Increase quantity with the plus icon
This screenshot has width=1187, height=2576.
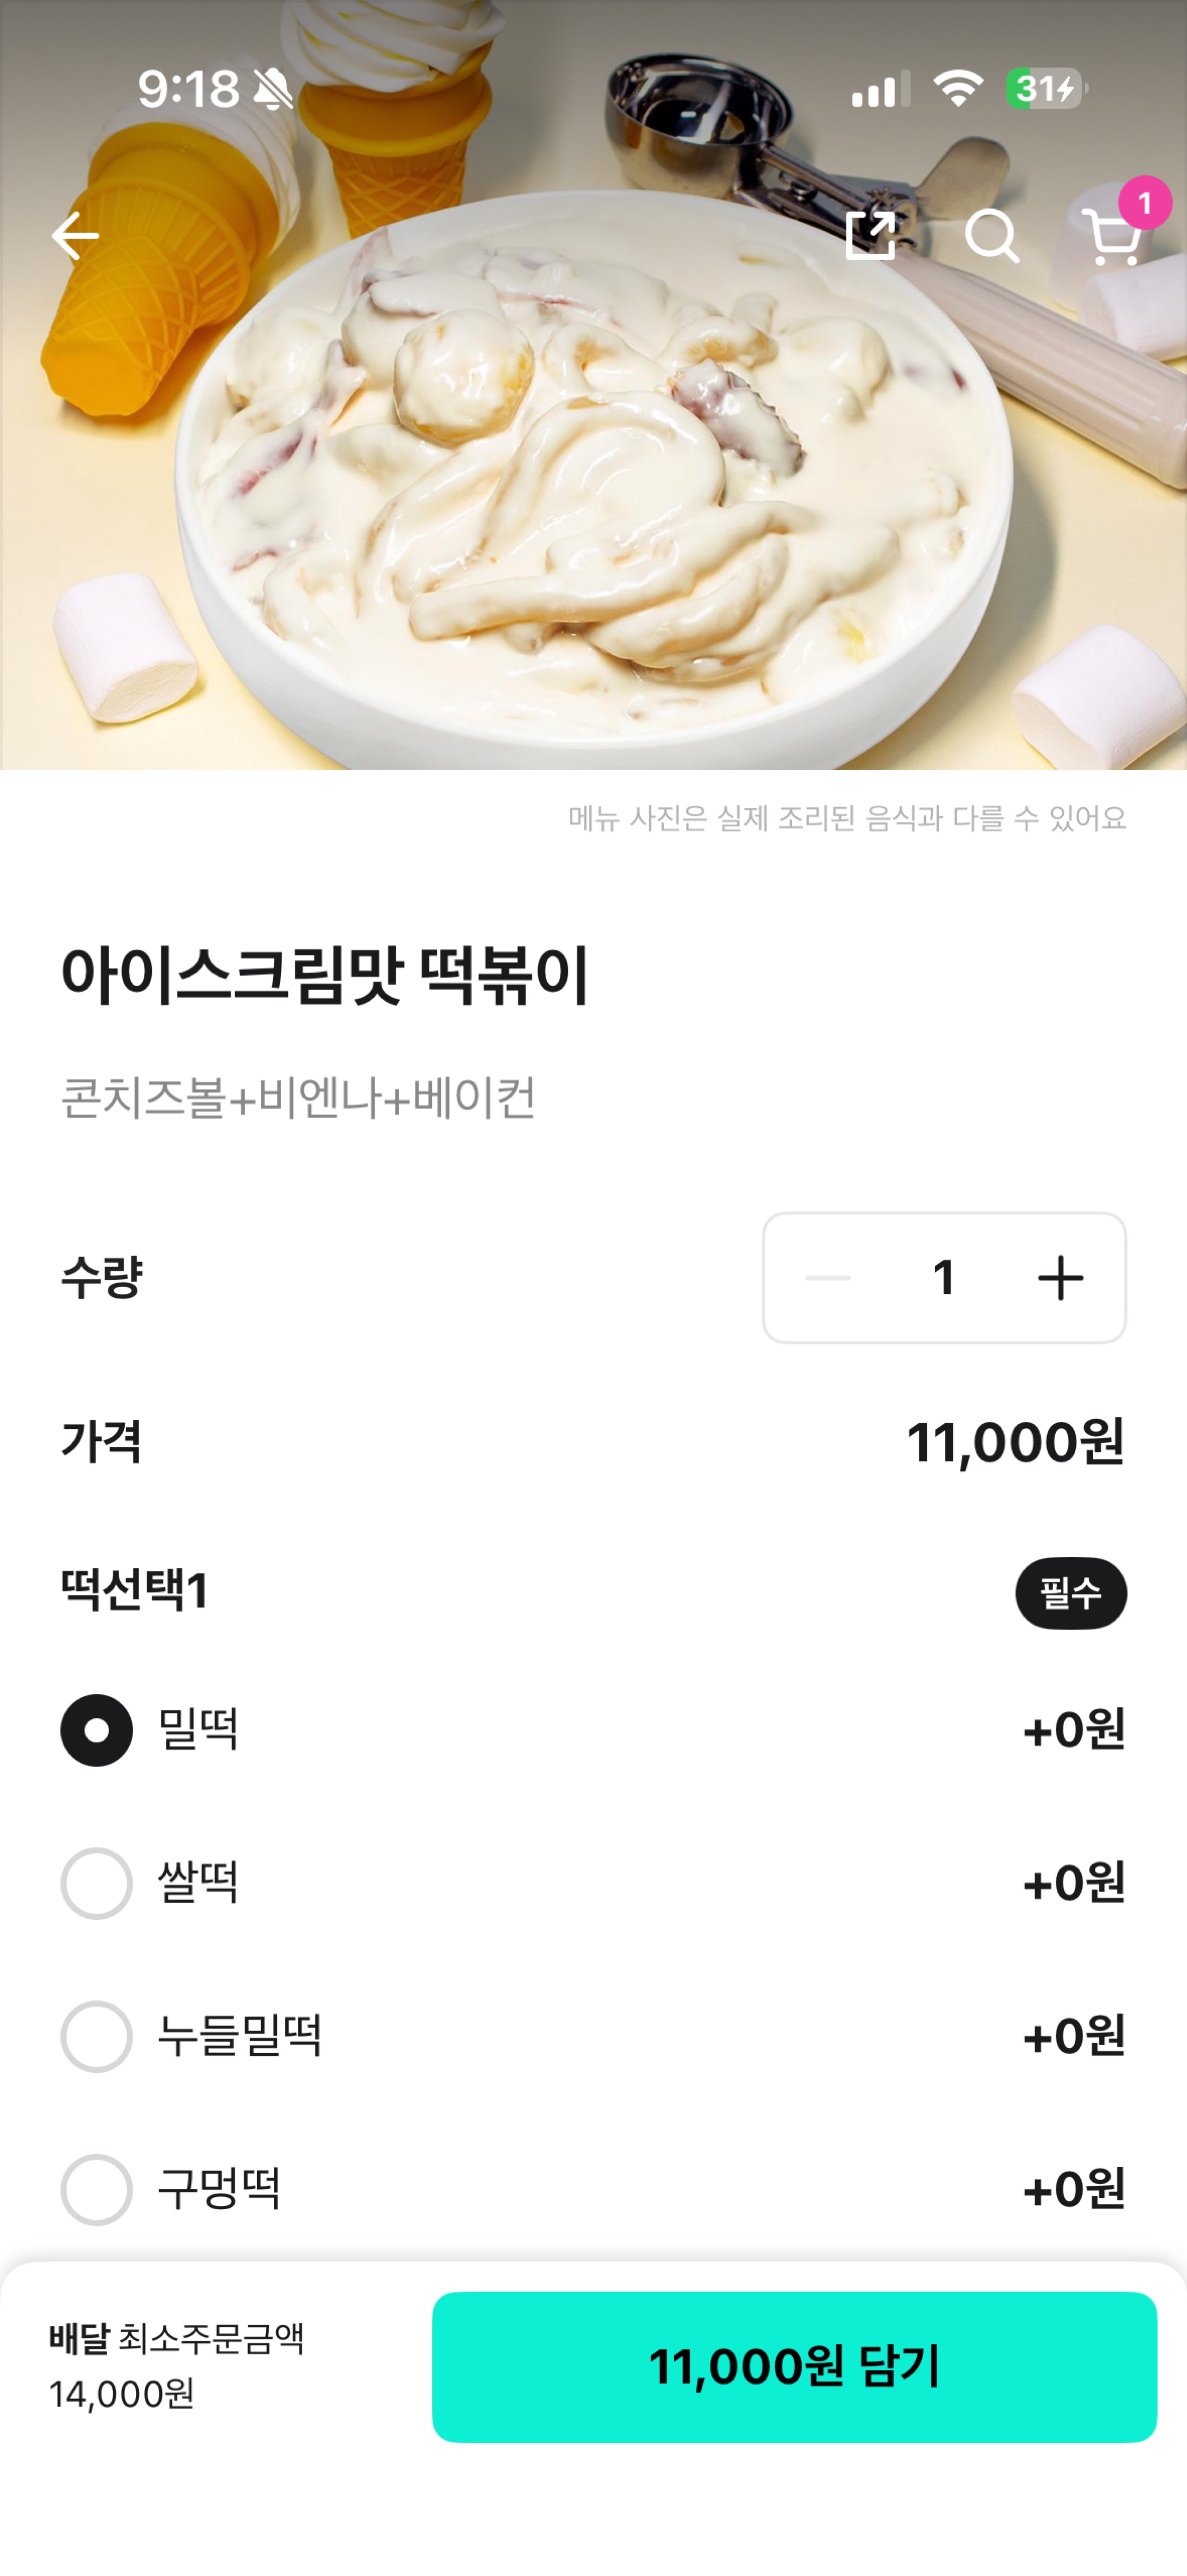tap(1060, 1278)
